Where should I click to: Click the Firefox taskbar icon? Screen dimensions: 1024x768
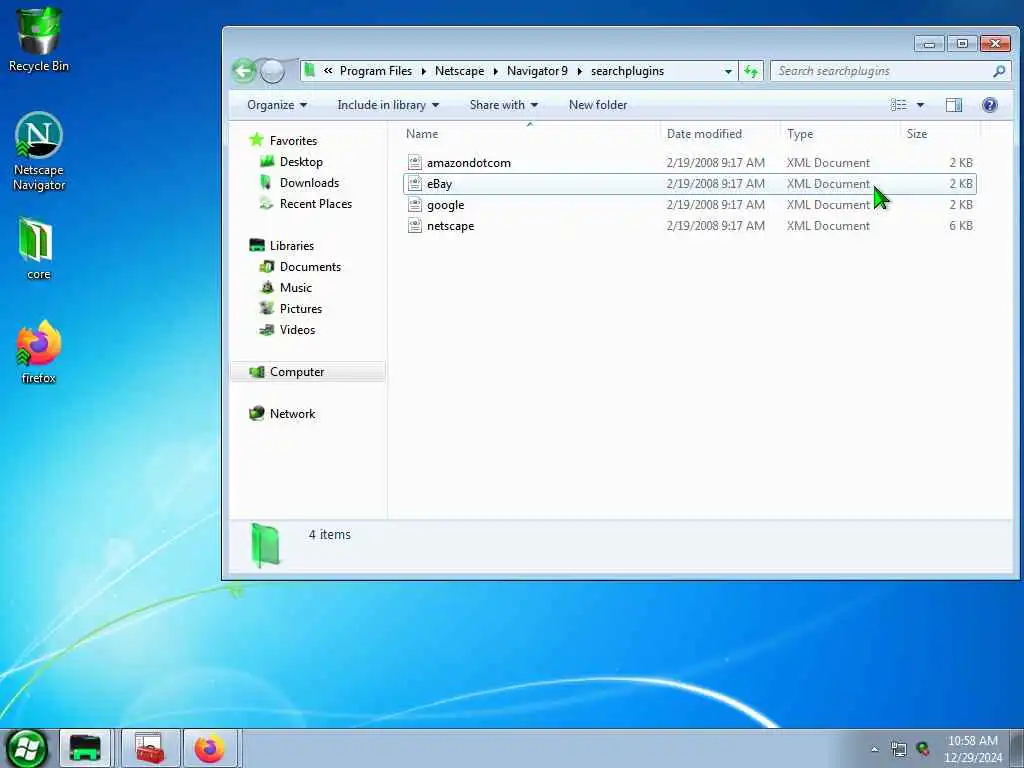[x=210, y=748]
